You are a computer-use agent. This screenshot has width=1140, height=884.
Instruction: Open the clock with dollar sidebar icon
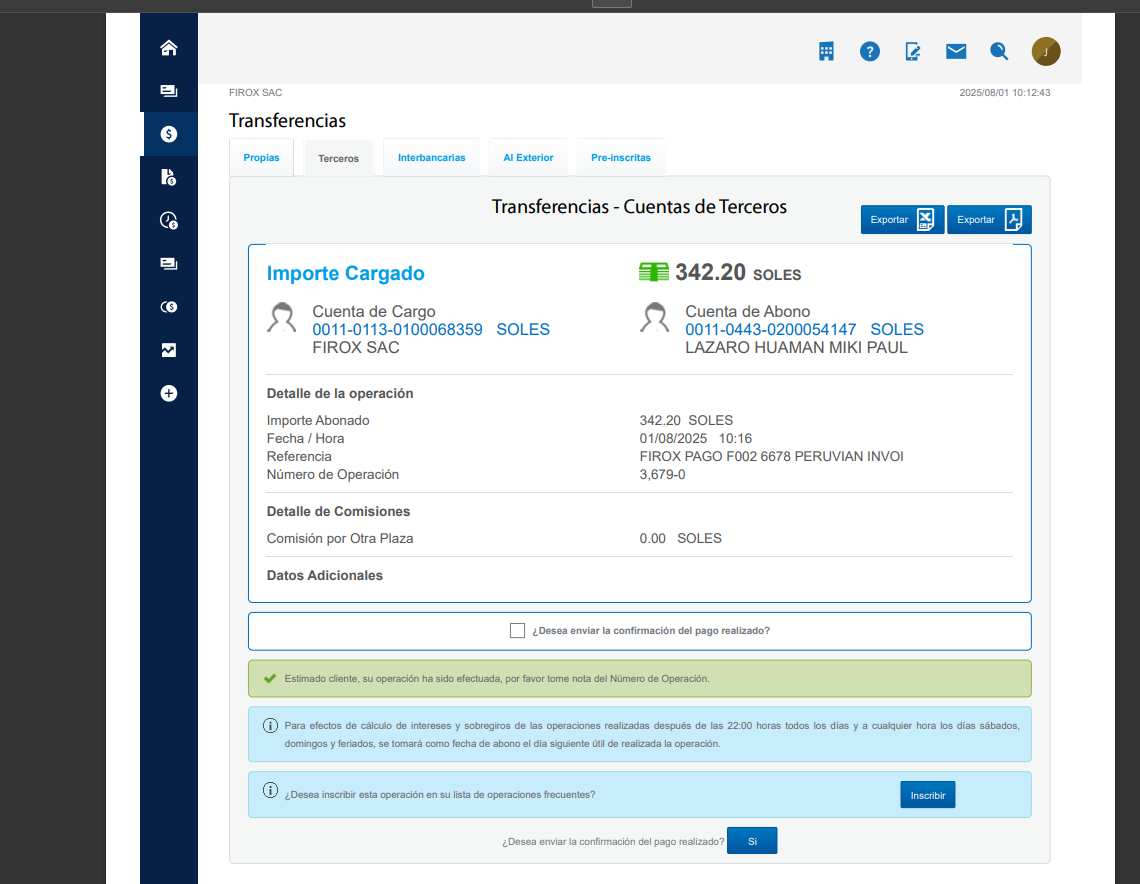pos(169,221)
